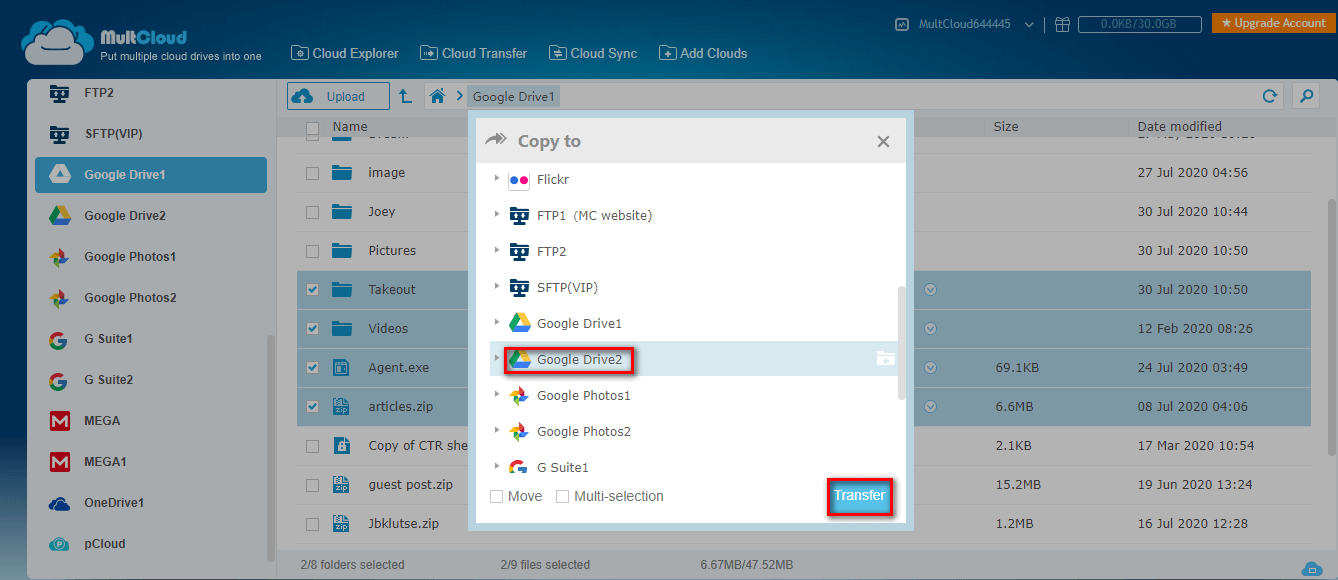Check the Pictures folder checkbox
Viewport: 1338px width, 580px height.
pyautogui.click(x=313, y=251)
